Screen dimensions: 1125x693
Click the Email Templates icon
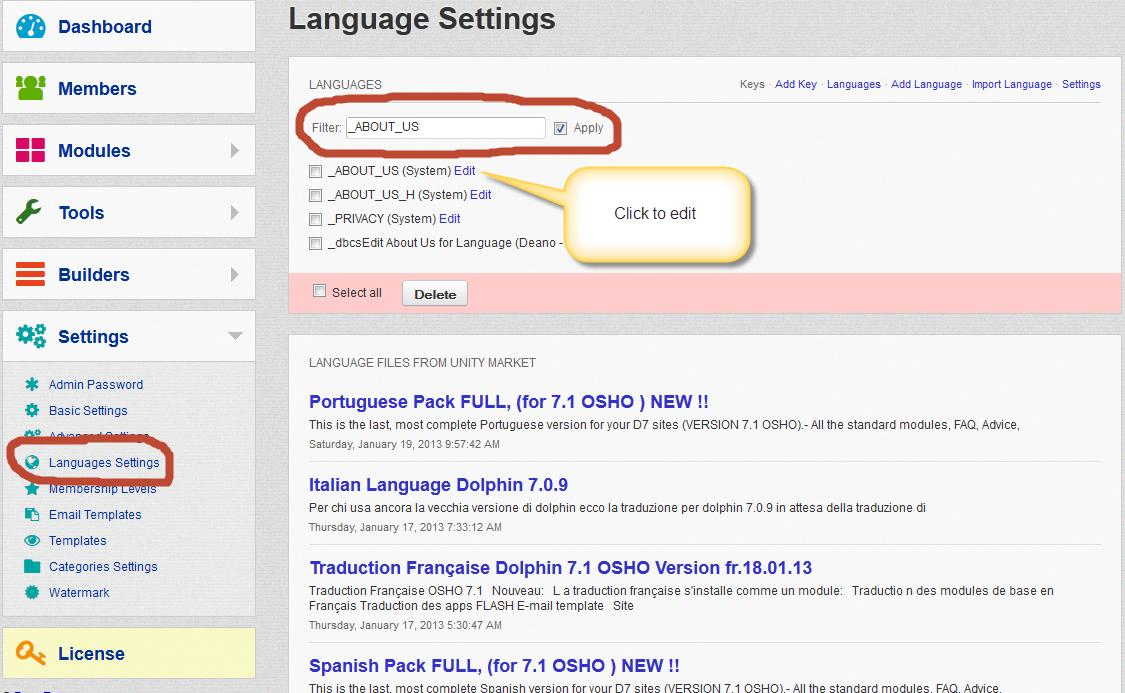point(31,515)
